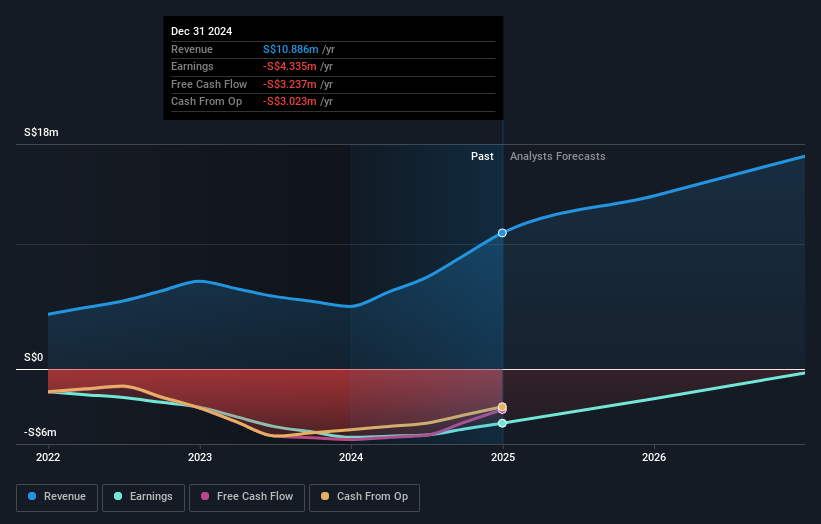Click the S$0 y-axis label

34,358
